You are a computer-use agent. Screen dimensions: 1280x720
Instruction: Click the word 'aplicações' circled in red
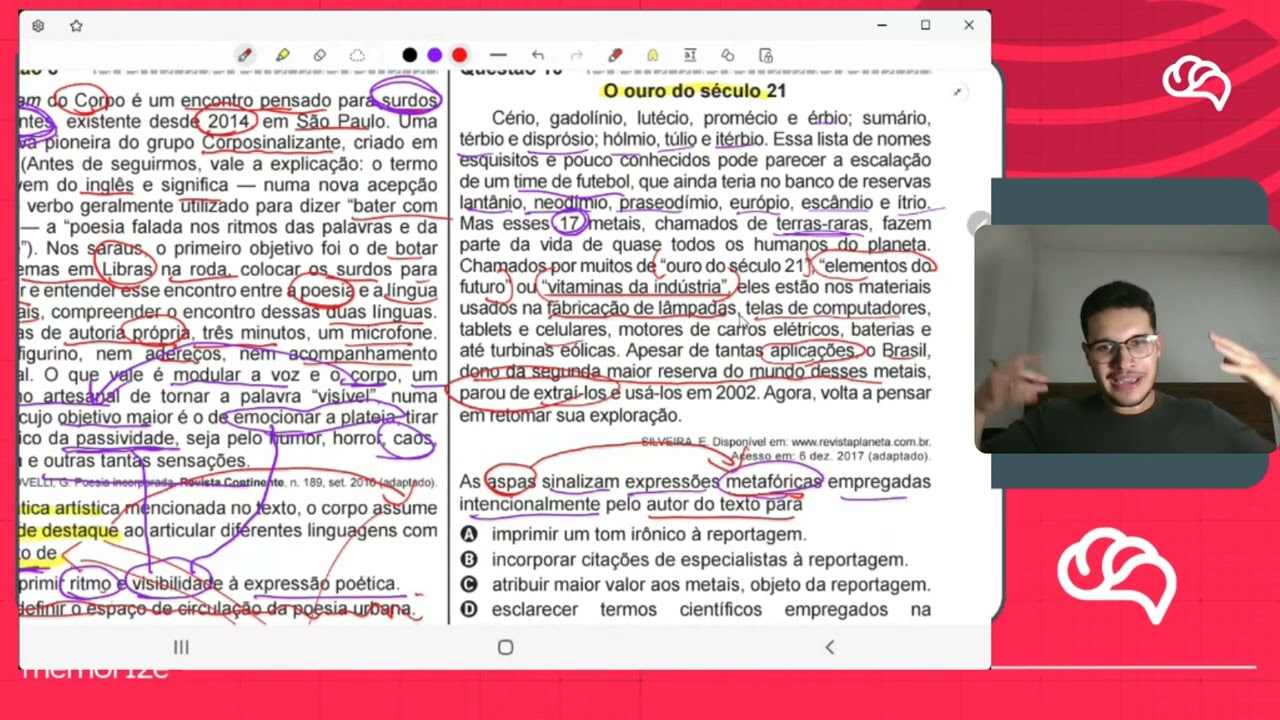pos(813,351)
